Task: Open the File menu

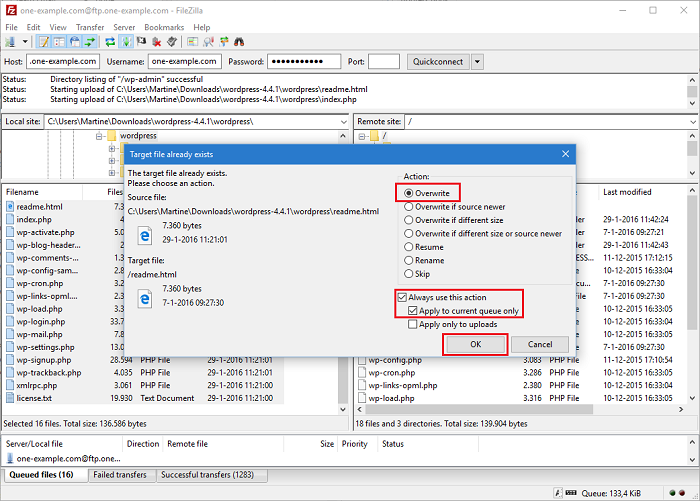Action: click(x=11, y=27)
